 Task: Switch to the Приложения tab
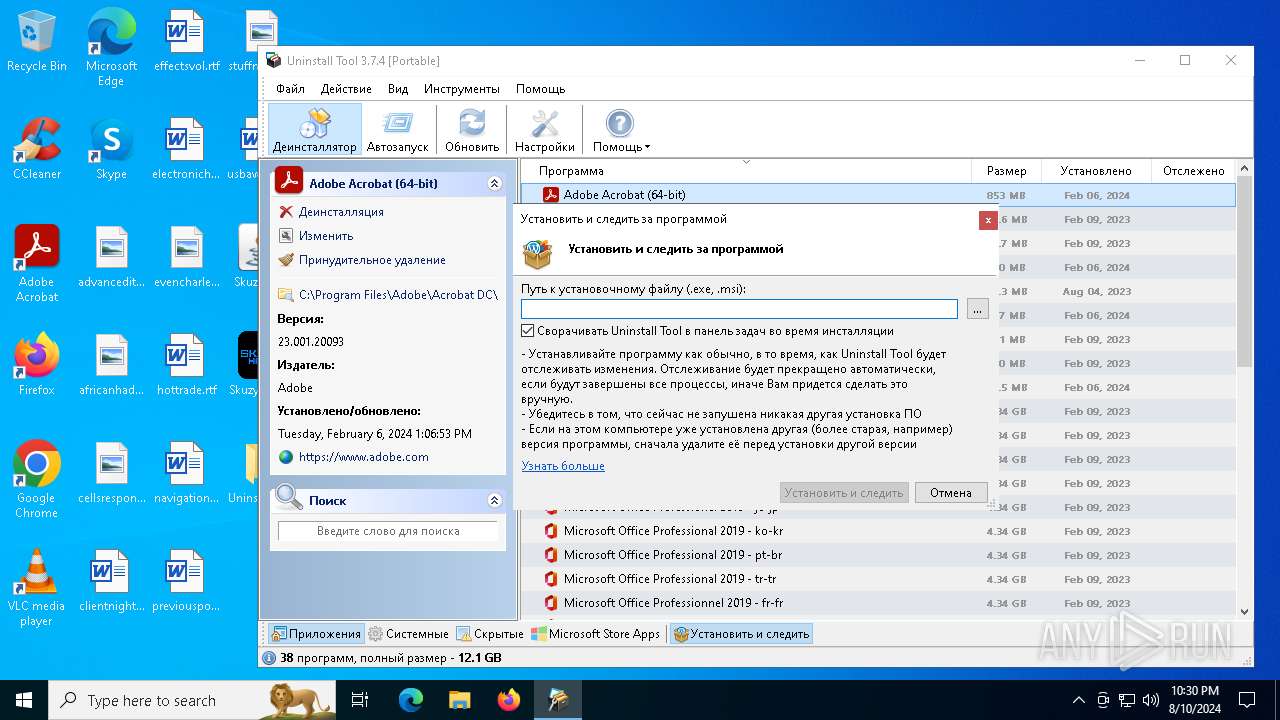(316, 634)
